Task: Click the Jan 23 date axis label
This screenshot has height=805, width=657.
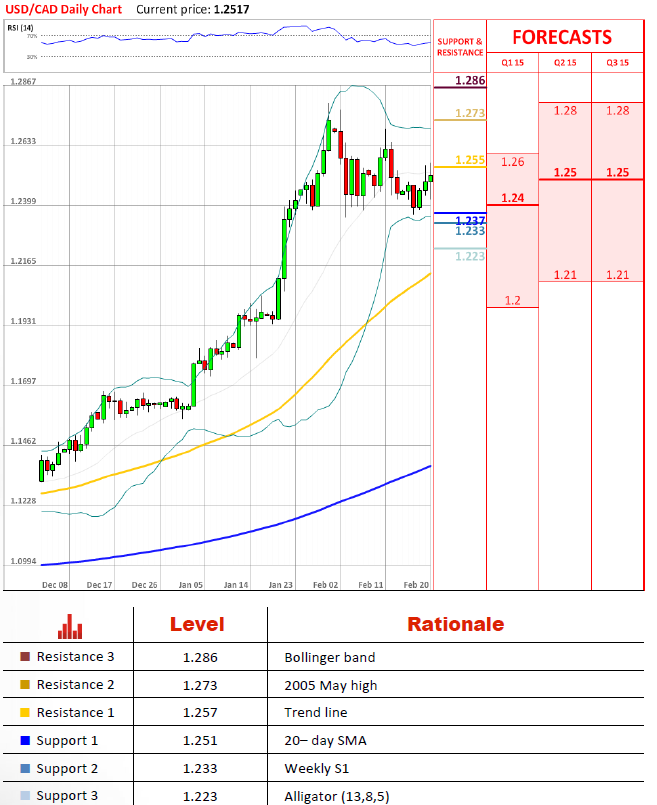Action: point(280,585)
